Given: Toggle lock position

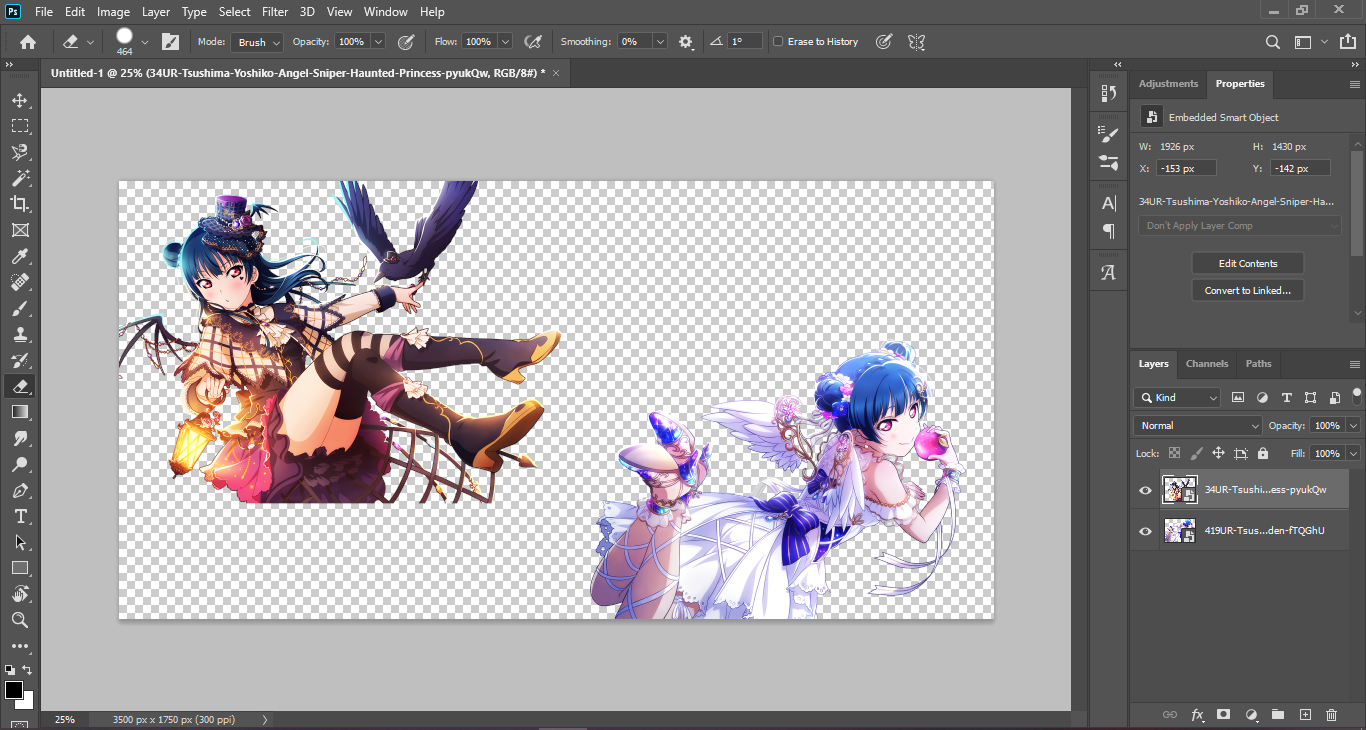Looking at the screenshot, I should point(1218,453).
